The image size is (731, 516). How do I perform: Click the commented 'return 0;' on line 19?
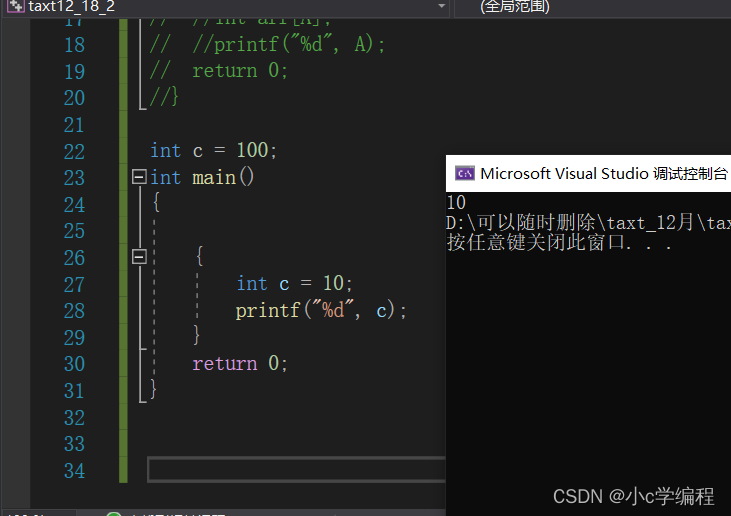240,71
